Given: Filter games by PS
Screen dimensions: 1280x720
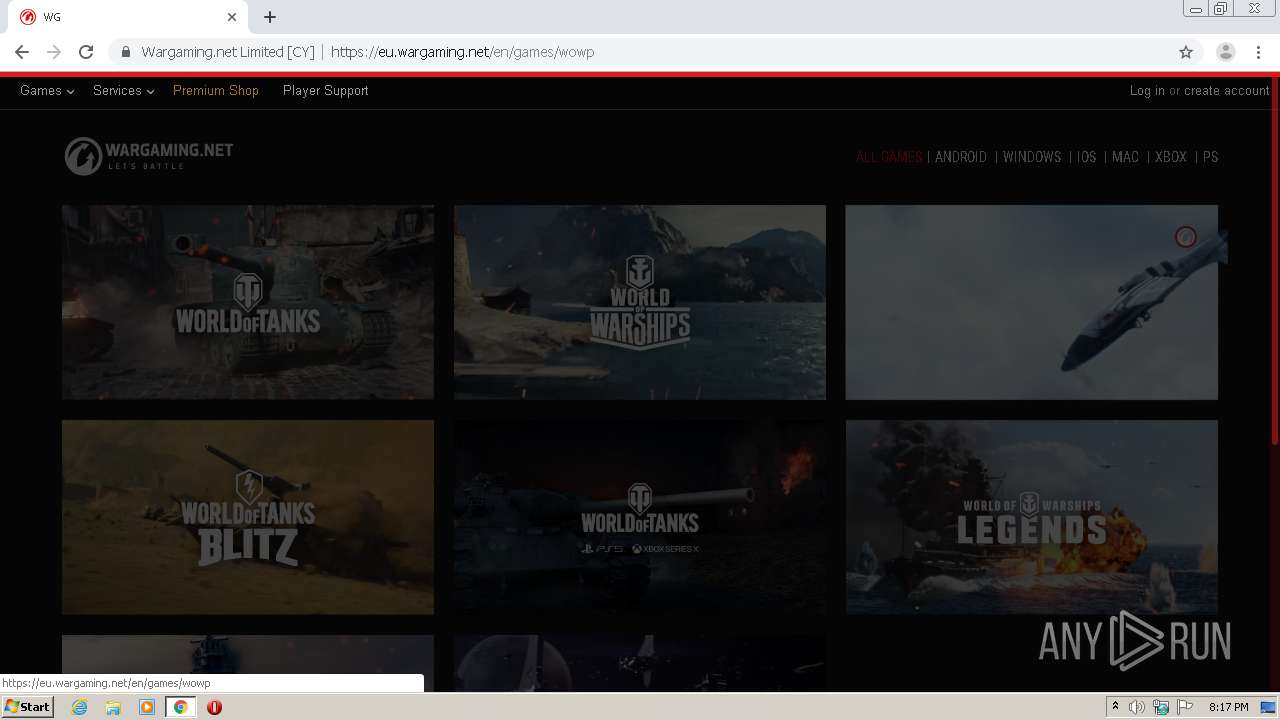Looking at the screenshot, I should tap(1211, 157).
